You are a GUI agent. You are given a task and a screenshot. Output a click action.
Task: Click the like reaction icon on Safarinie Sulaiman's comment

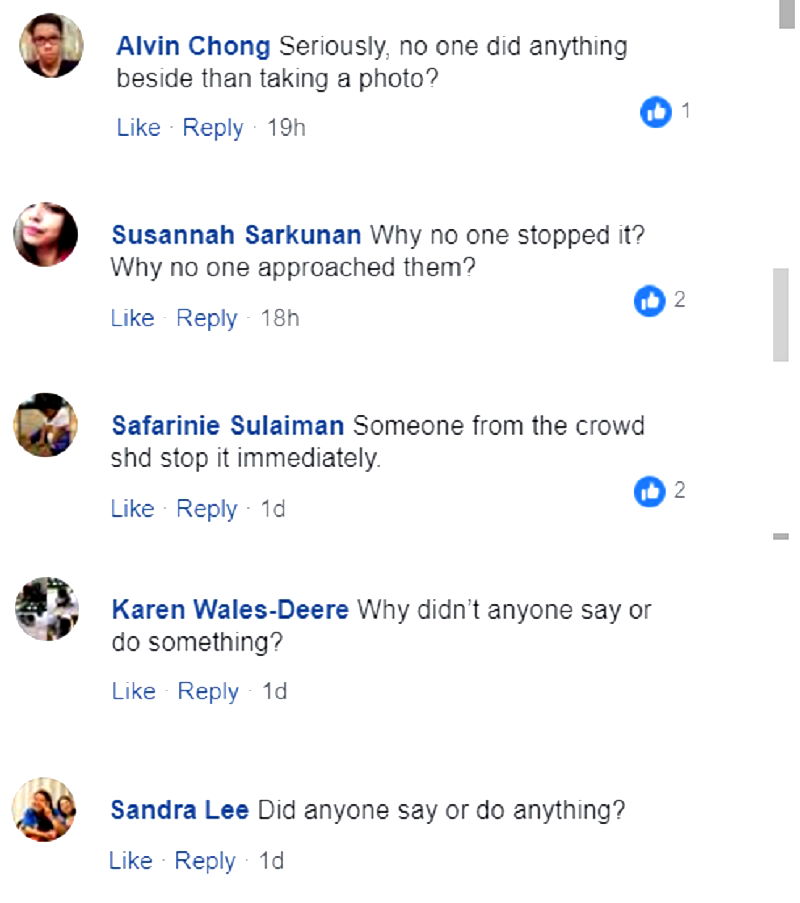pyautogui.click(x=650, y=490)
